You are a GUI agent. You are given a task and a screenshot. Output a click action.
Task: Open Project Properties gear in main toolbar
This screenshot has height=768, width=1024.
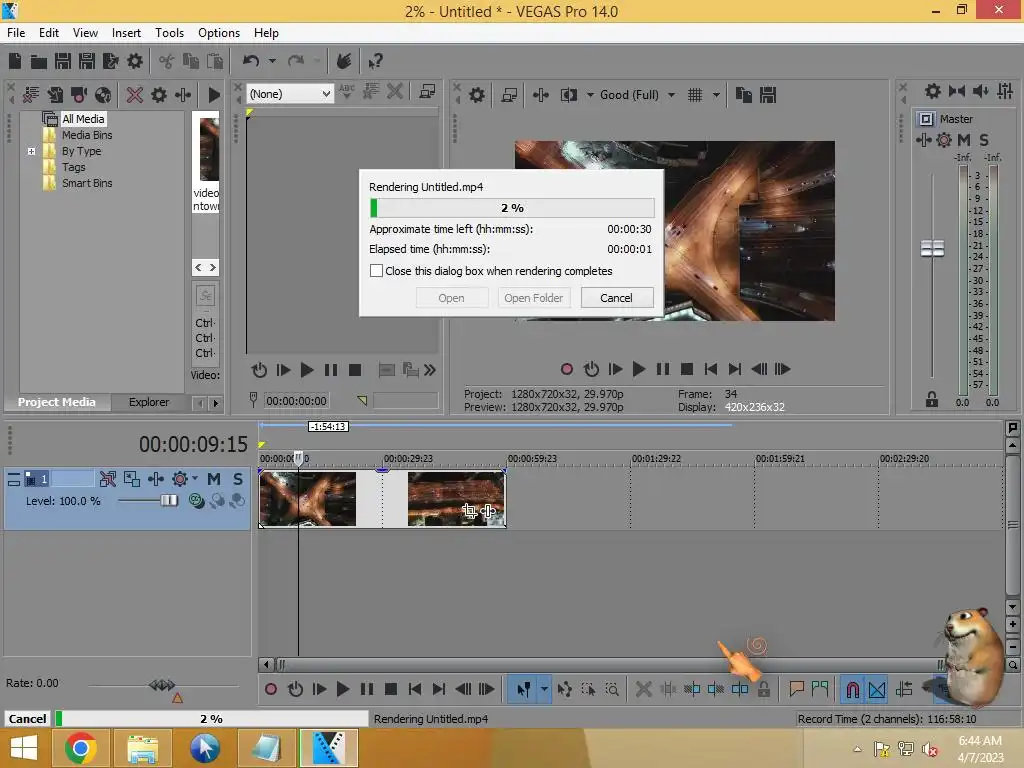tap(135, 61)
